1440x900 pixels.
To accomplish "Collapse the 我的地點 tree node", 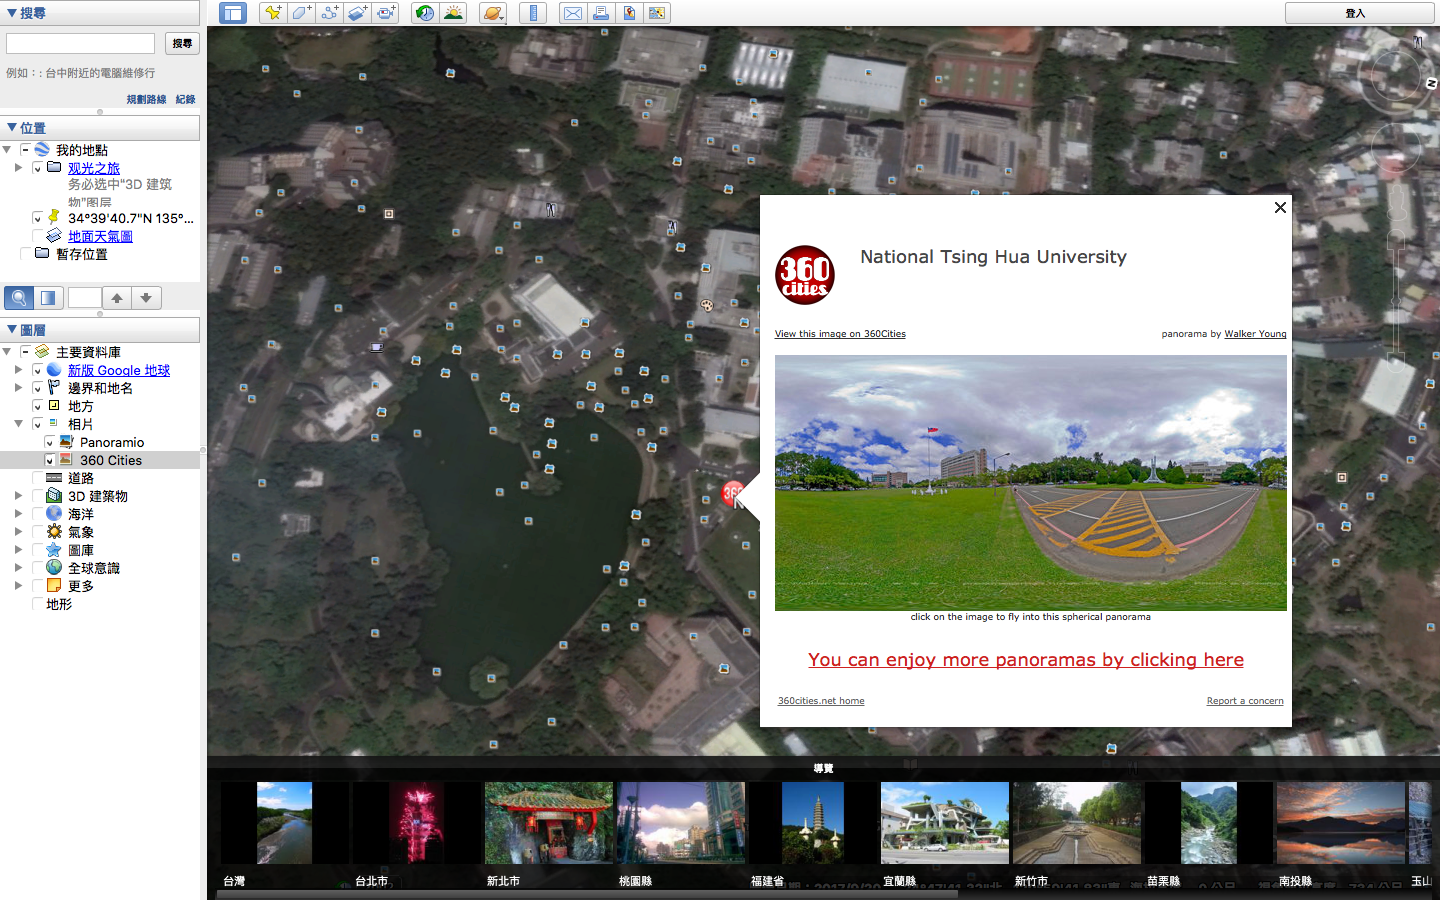I will (x=7, y=150).
